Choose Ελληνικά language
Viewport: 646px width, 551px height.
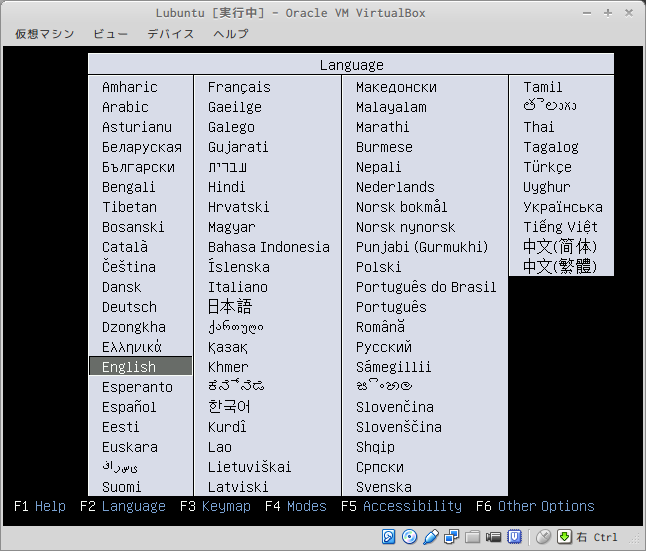click(x=132, y=347)
